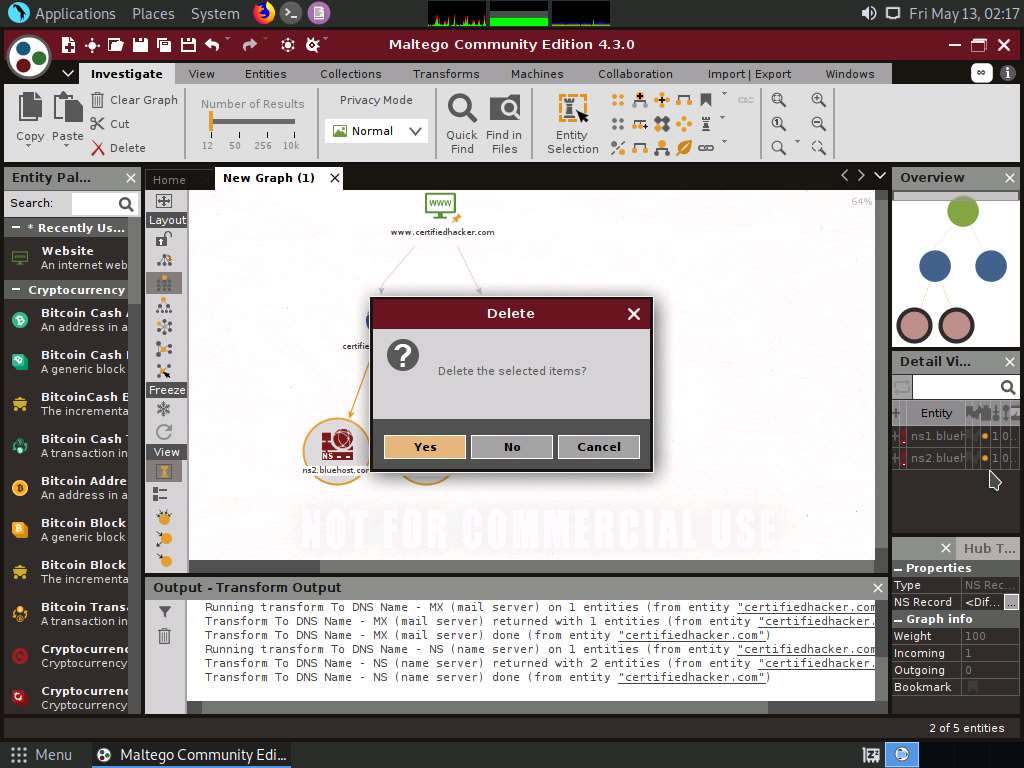Toggle the Detail View panel button beside search
1024x768 pixels.
click(x=902, y=387)
